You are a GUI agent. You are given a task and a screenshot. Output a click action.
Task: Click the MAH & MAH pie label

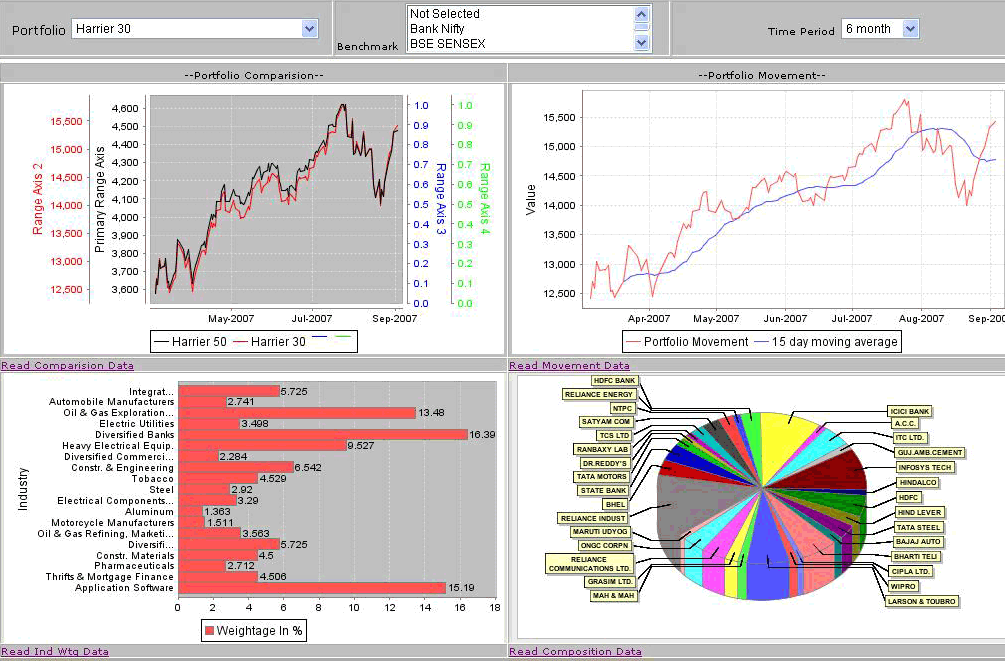[613, 596]
